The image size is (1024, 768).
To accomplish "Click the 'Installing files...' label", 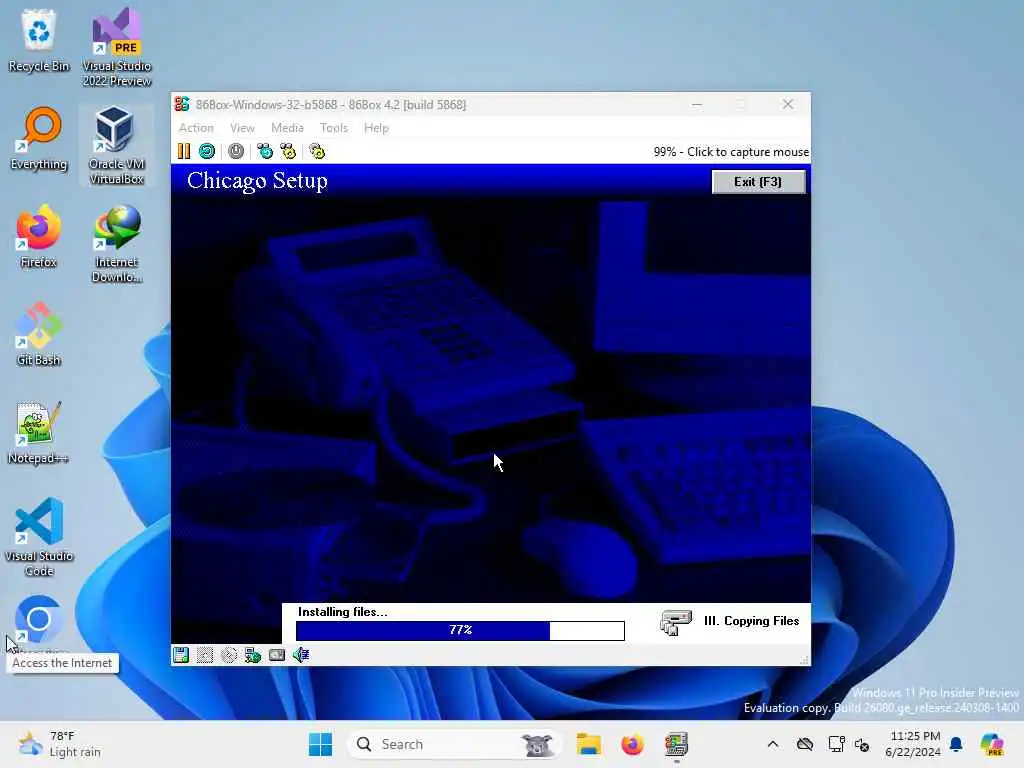I will (342, 612).
